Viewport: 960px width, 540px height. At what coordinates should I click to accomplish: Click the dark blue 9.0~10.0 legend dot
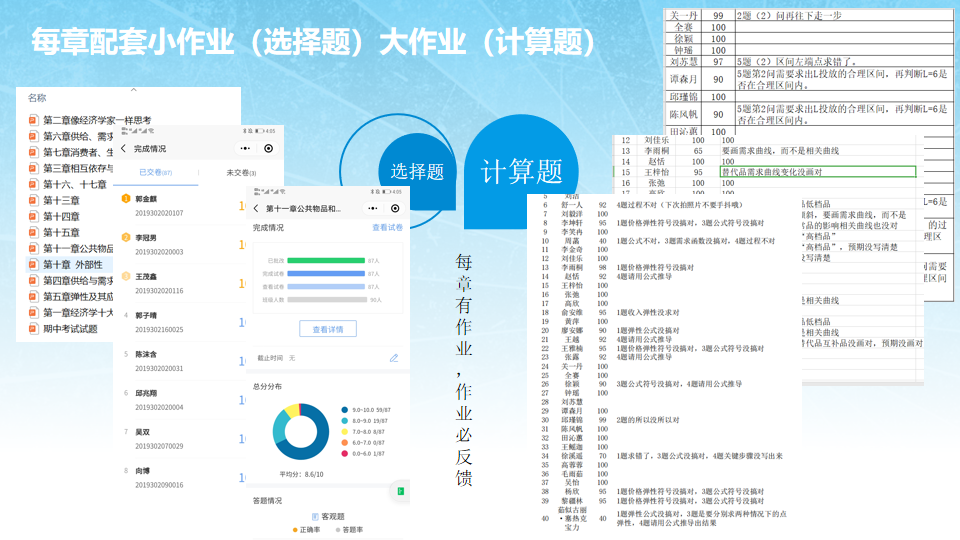[343, 409]
